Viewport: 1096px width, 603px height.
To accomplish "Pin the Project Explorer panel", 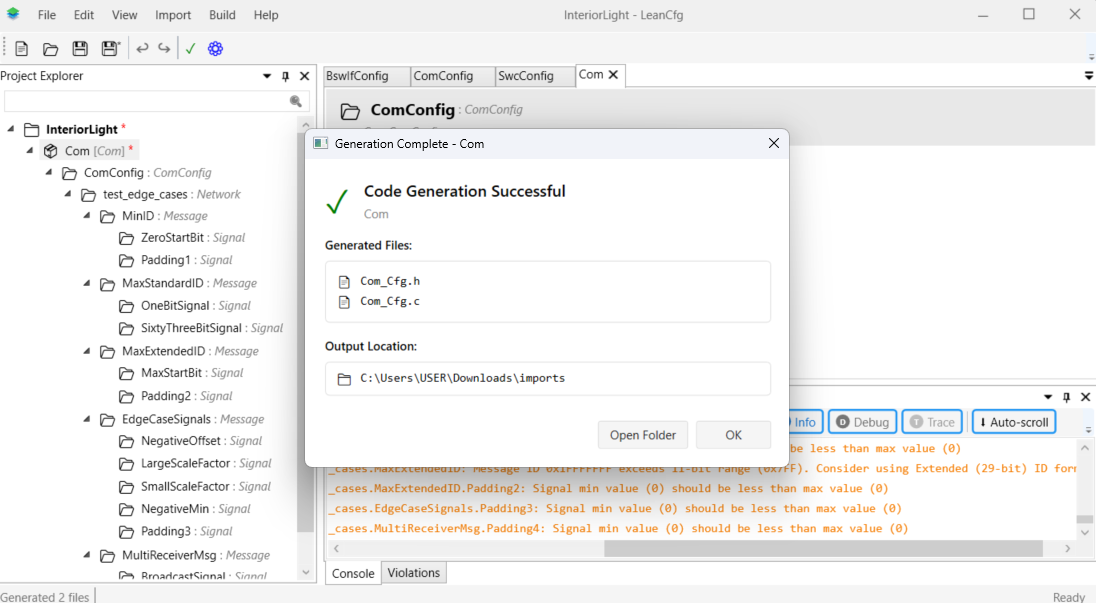I will [x=286, y=76].
